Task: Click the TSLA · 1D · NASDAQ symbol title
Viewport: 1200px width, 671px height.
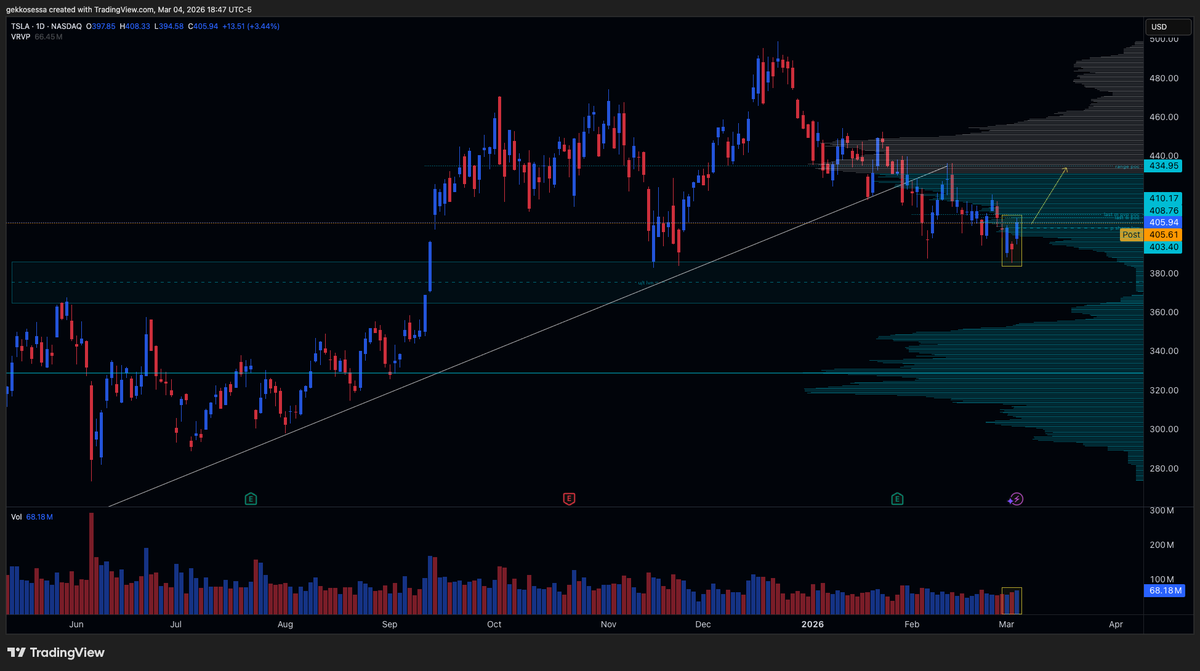Action: 46,27
